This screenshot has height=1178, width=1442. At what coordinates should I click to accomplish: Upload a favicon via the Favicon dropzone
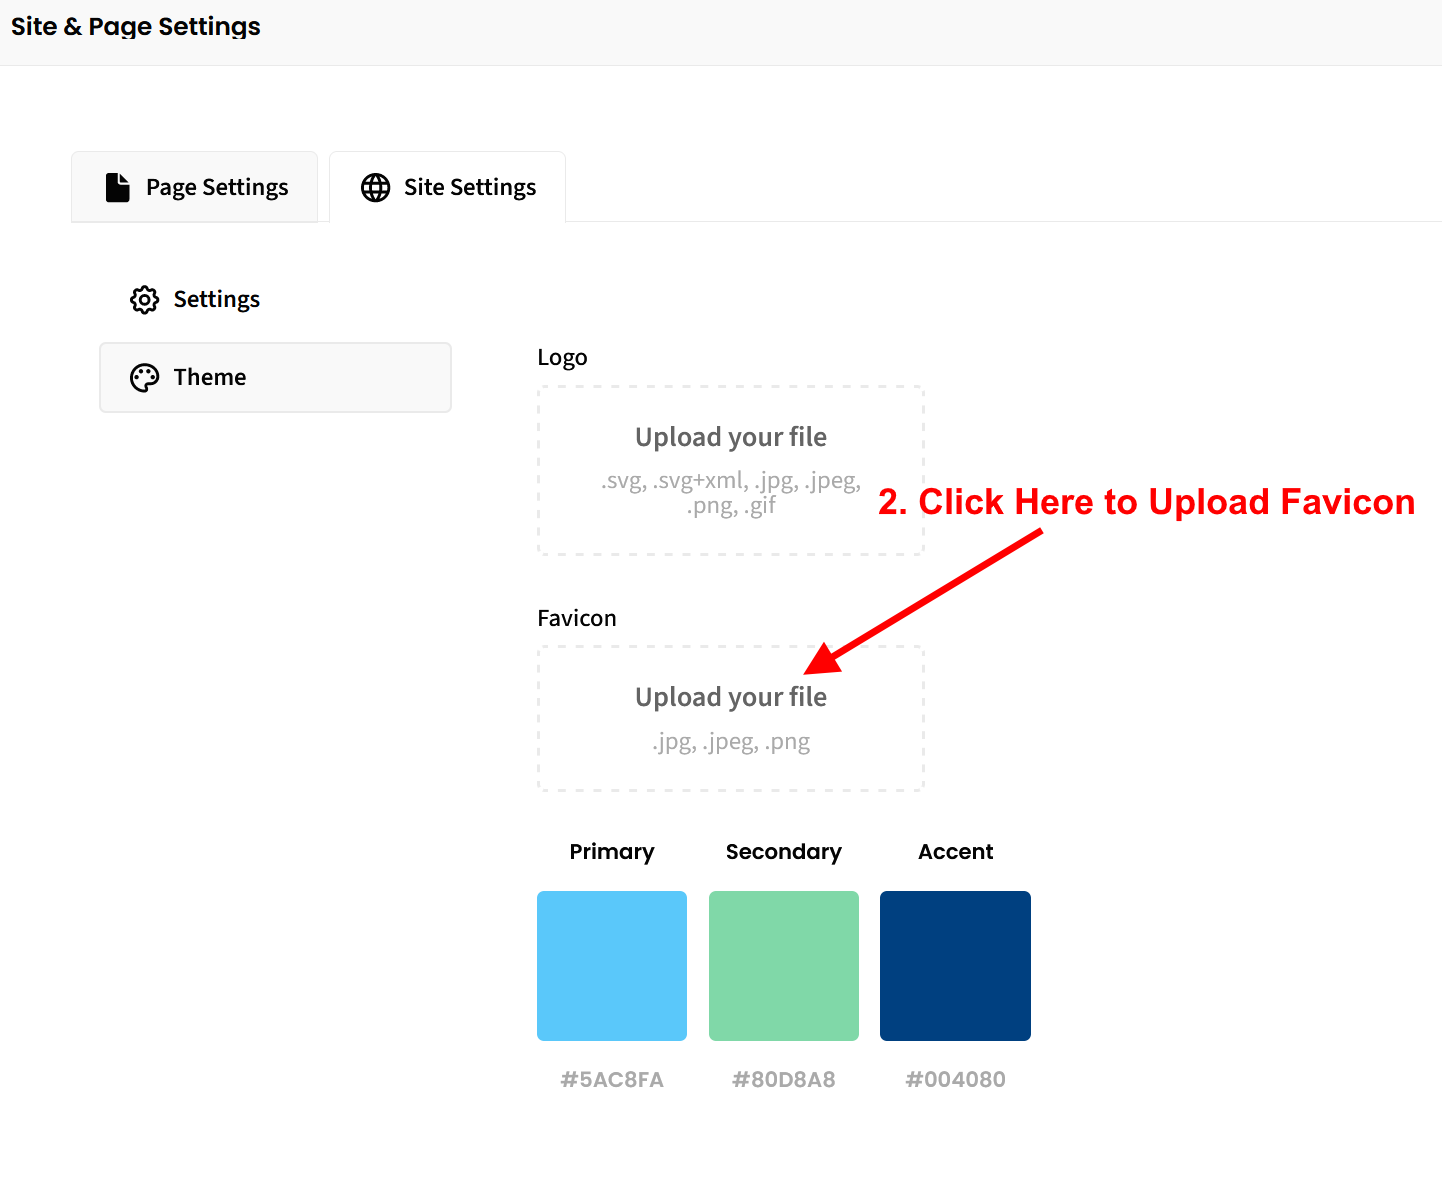(x=730, y=718)
